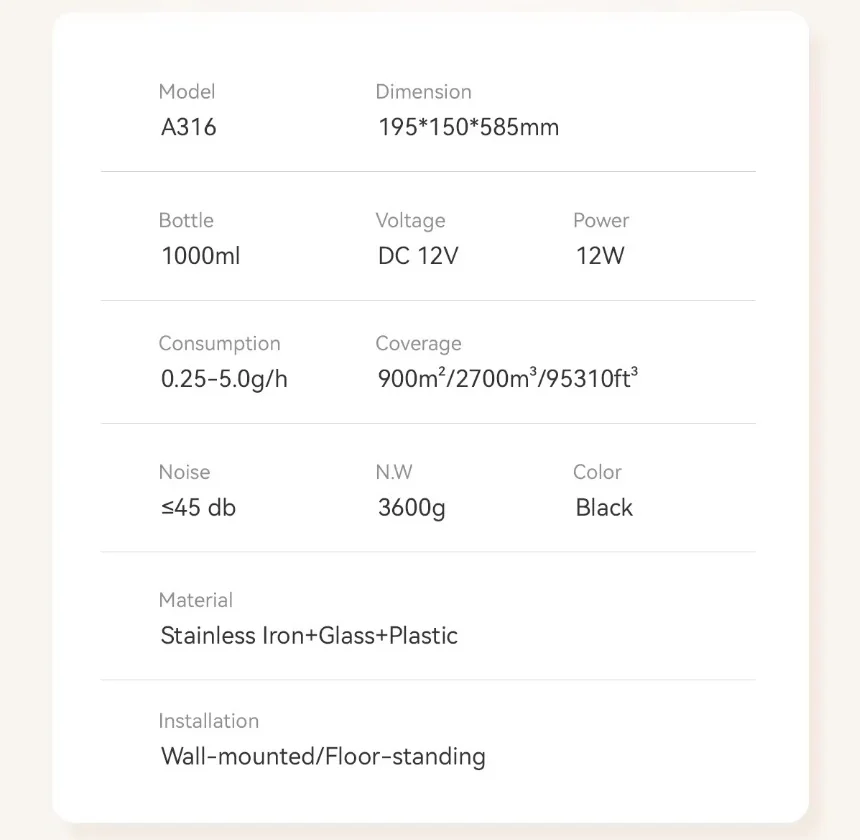This screenshot has height=840, width=860.
Task: Click the Power label
Action: click(x=601, y=221)
